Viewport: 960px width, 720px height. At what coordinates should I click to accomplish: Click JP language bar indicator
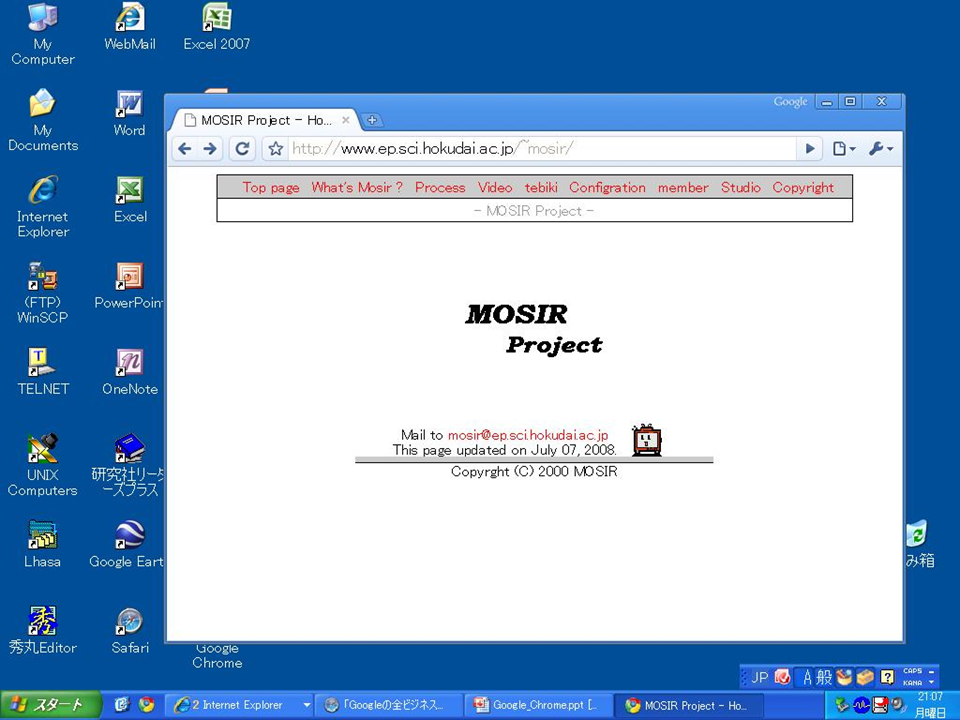coord(759,677)
